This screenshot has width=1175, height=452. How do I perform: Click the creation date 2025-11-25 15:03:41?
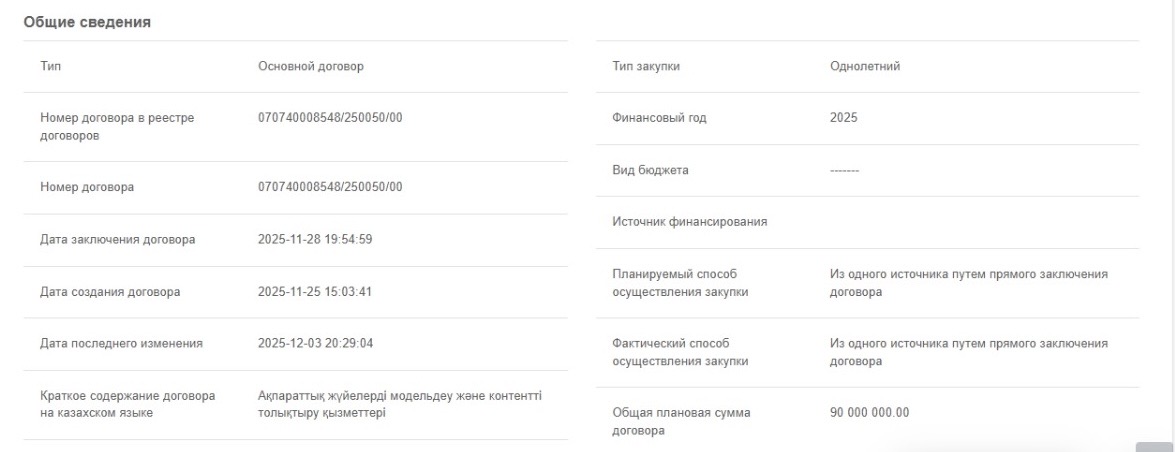click(x=315, y=292)
